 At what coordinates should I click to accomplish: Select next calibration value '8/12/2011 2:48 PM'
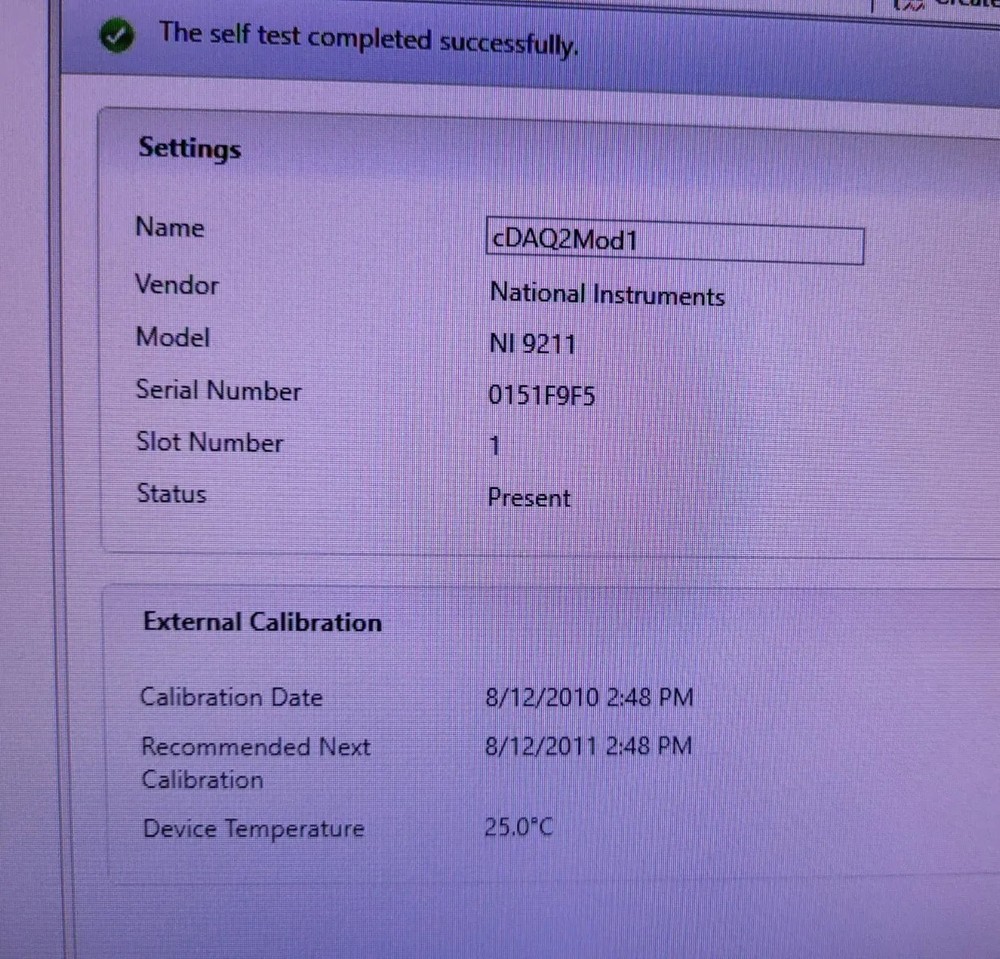588,745
